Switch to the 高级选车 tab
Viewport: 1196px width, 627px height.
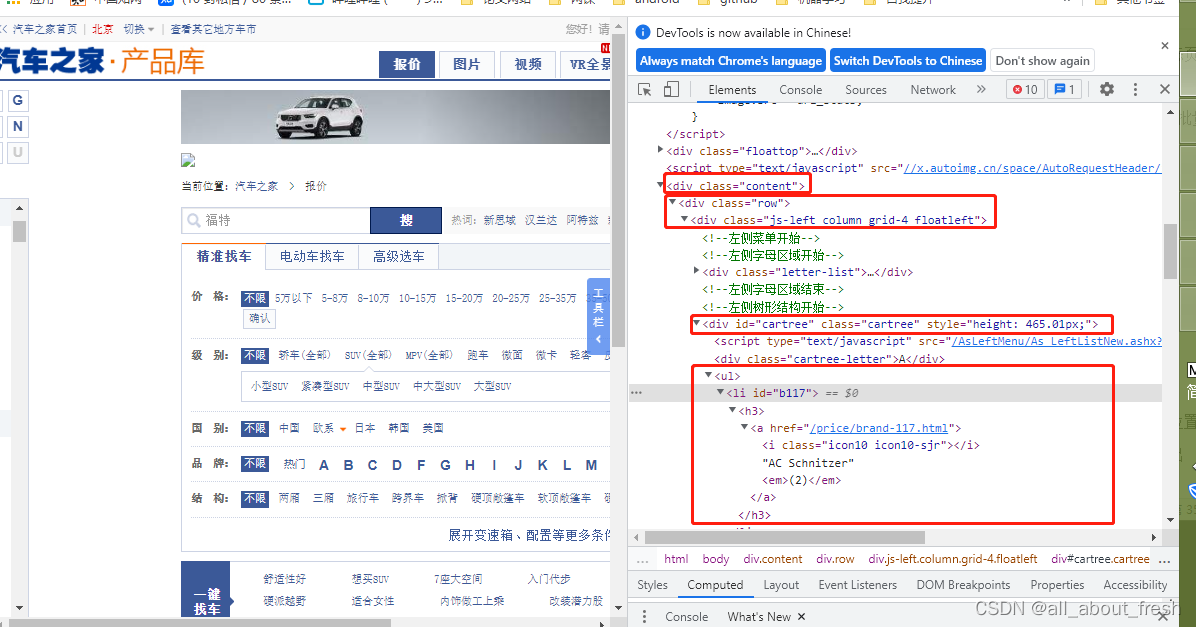pyautogui.click(x=398, y=256)
